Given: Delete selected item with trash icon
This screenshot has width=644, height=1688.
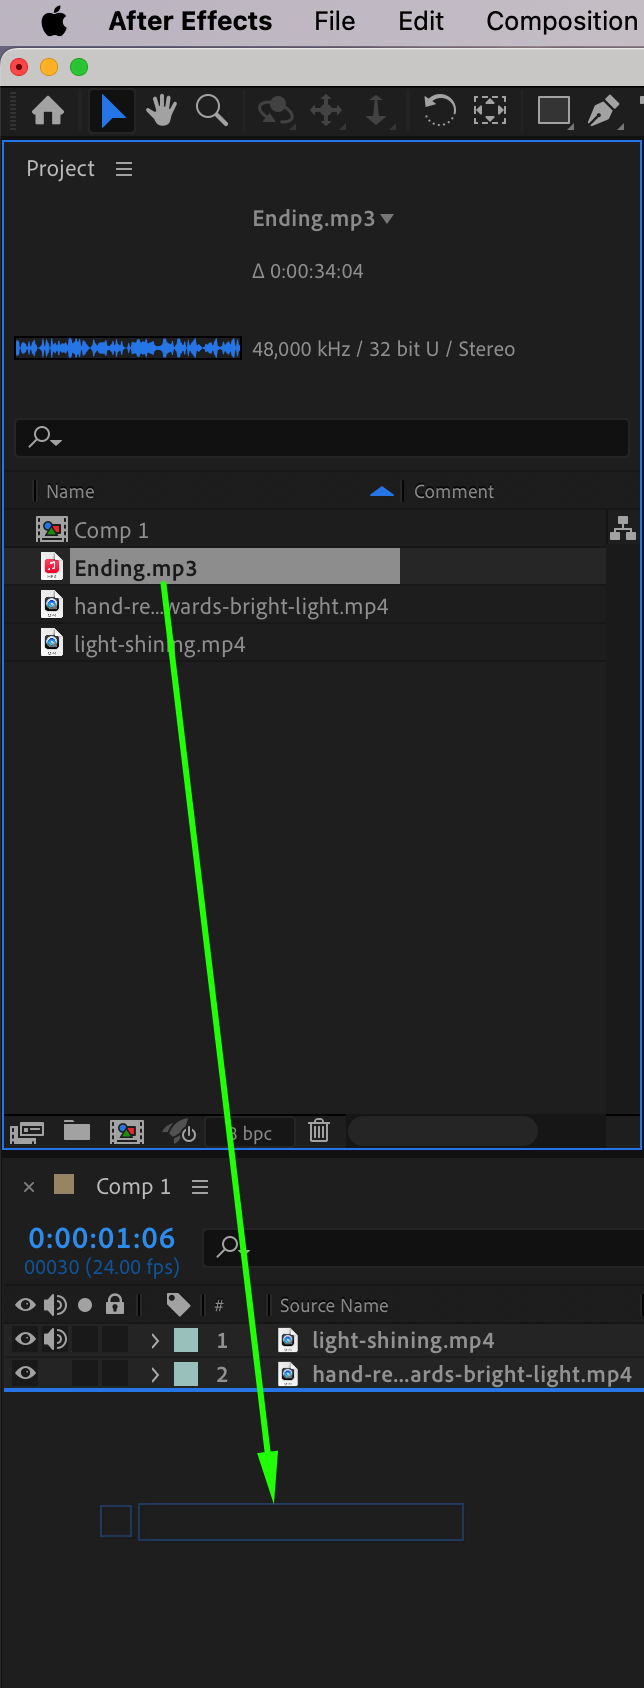Looking at the screenshot, I should point(319,1131).
